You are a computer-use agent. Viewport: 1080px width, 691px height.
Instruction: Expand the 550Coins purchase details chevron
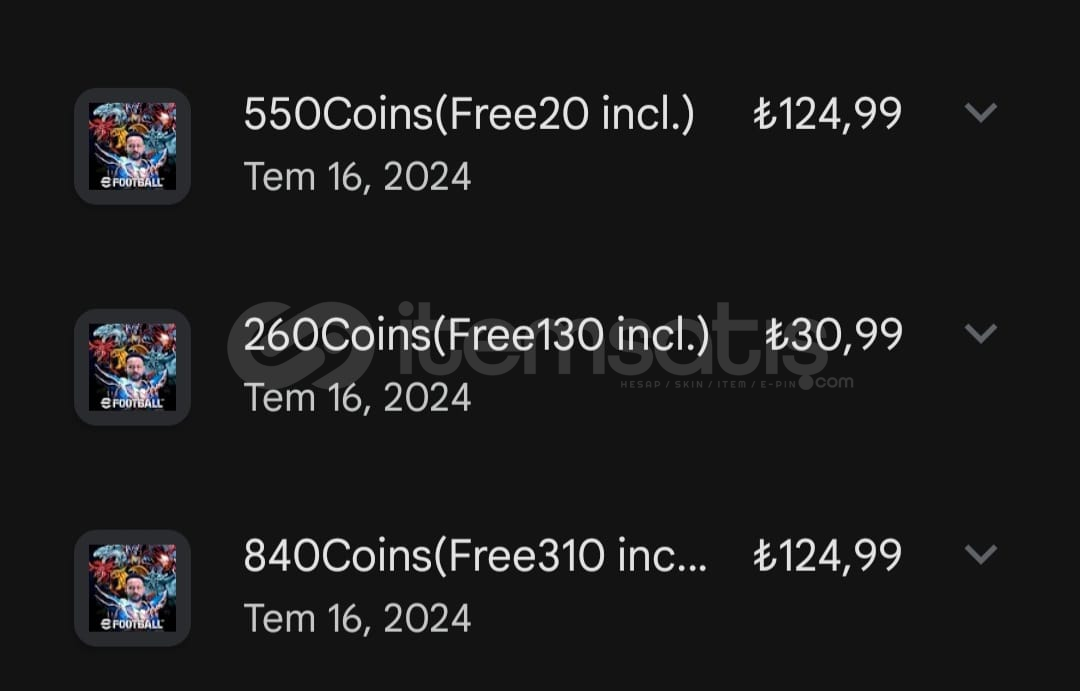[x=981, y=113]
